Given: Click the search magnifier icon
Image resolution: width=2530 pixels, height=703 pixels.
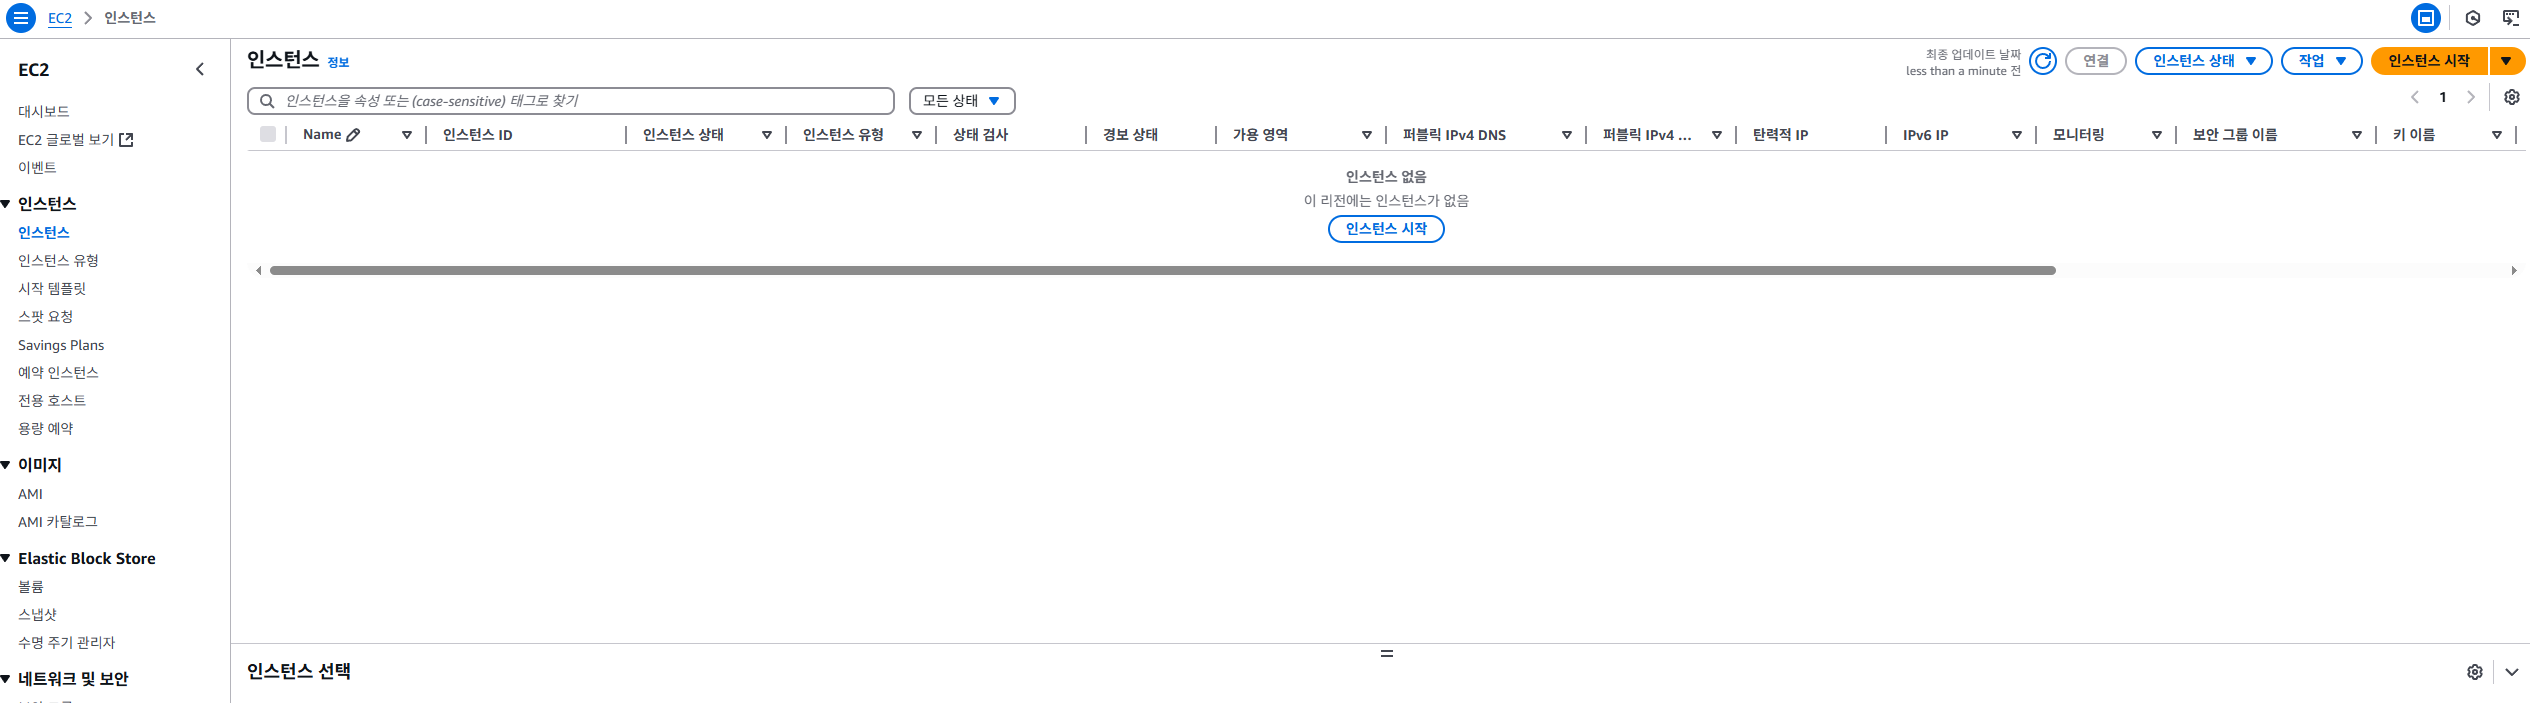Looking at the screenshot, I should coord(267,101).
